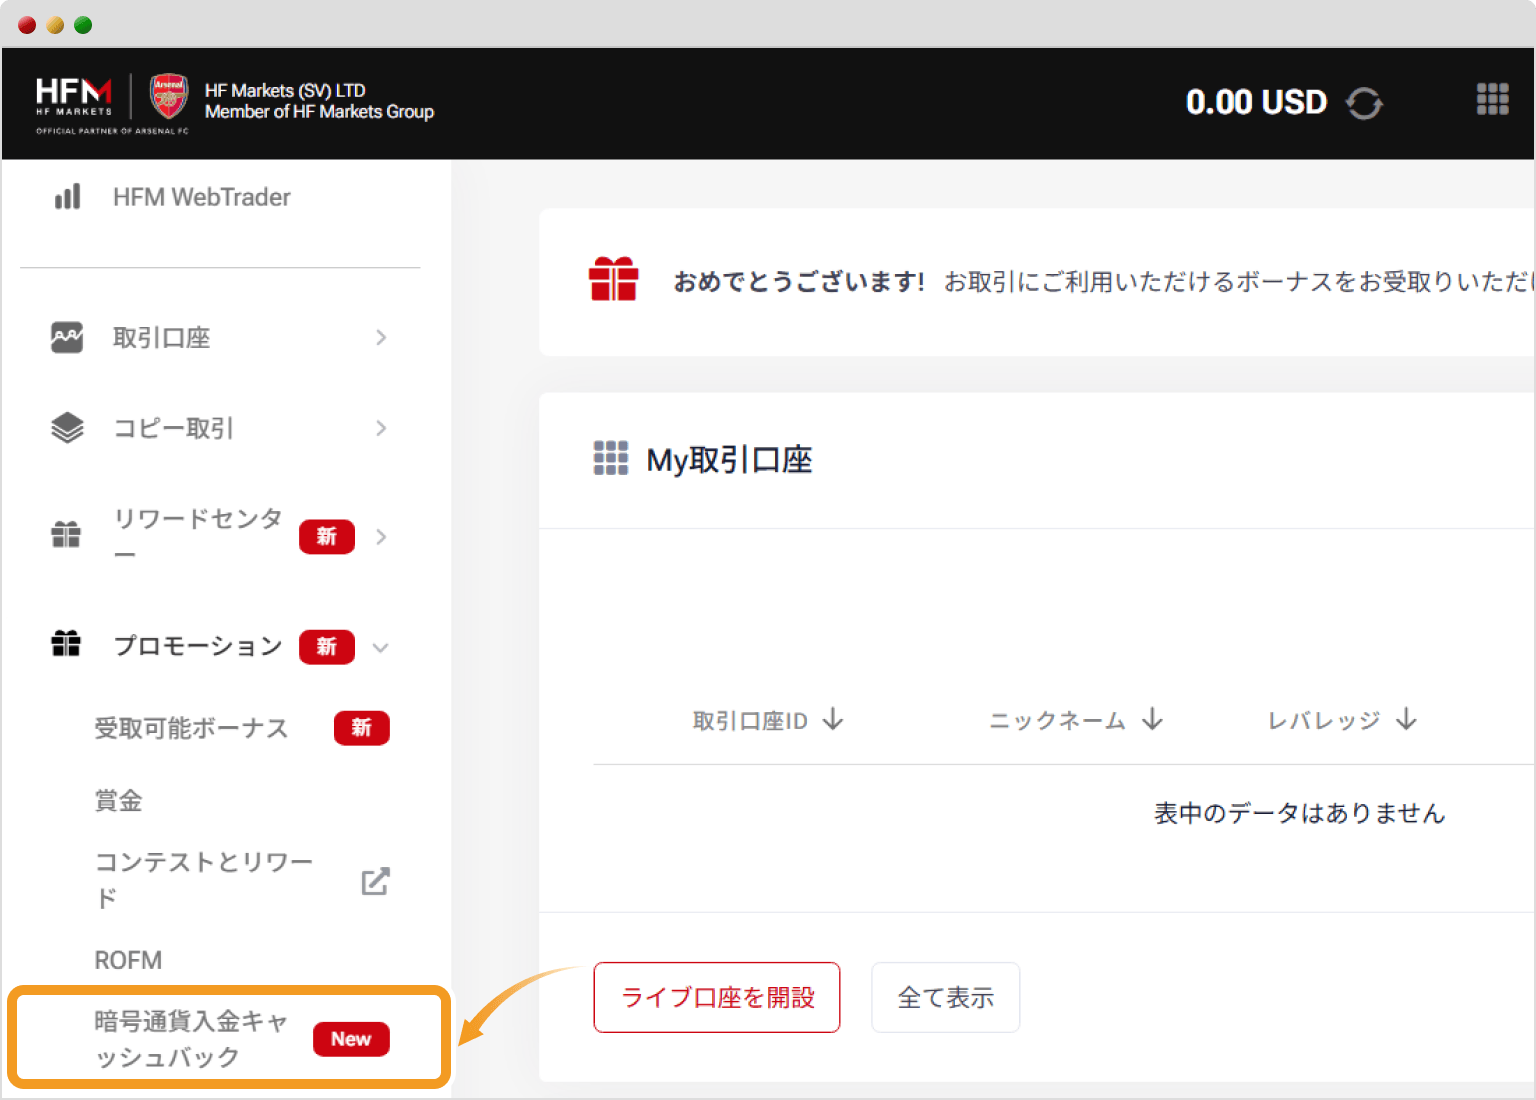Click the HFM WebTrader bar chart icon
The image size is (1536, 1100).
click(x=67, y=197)
